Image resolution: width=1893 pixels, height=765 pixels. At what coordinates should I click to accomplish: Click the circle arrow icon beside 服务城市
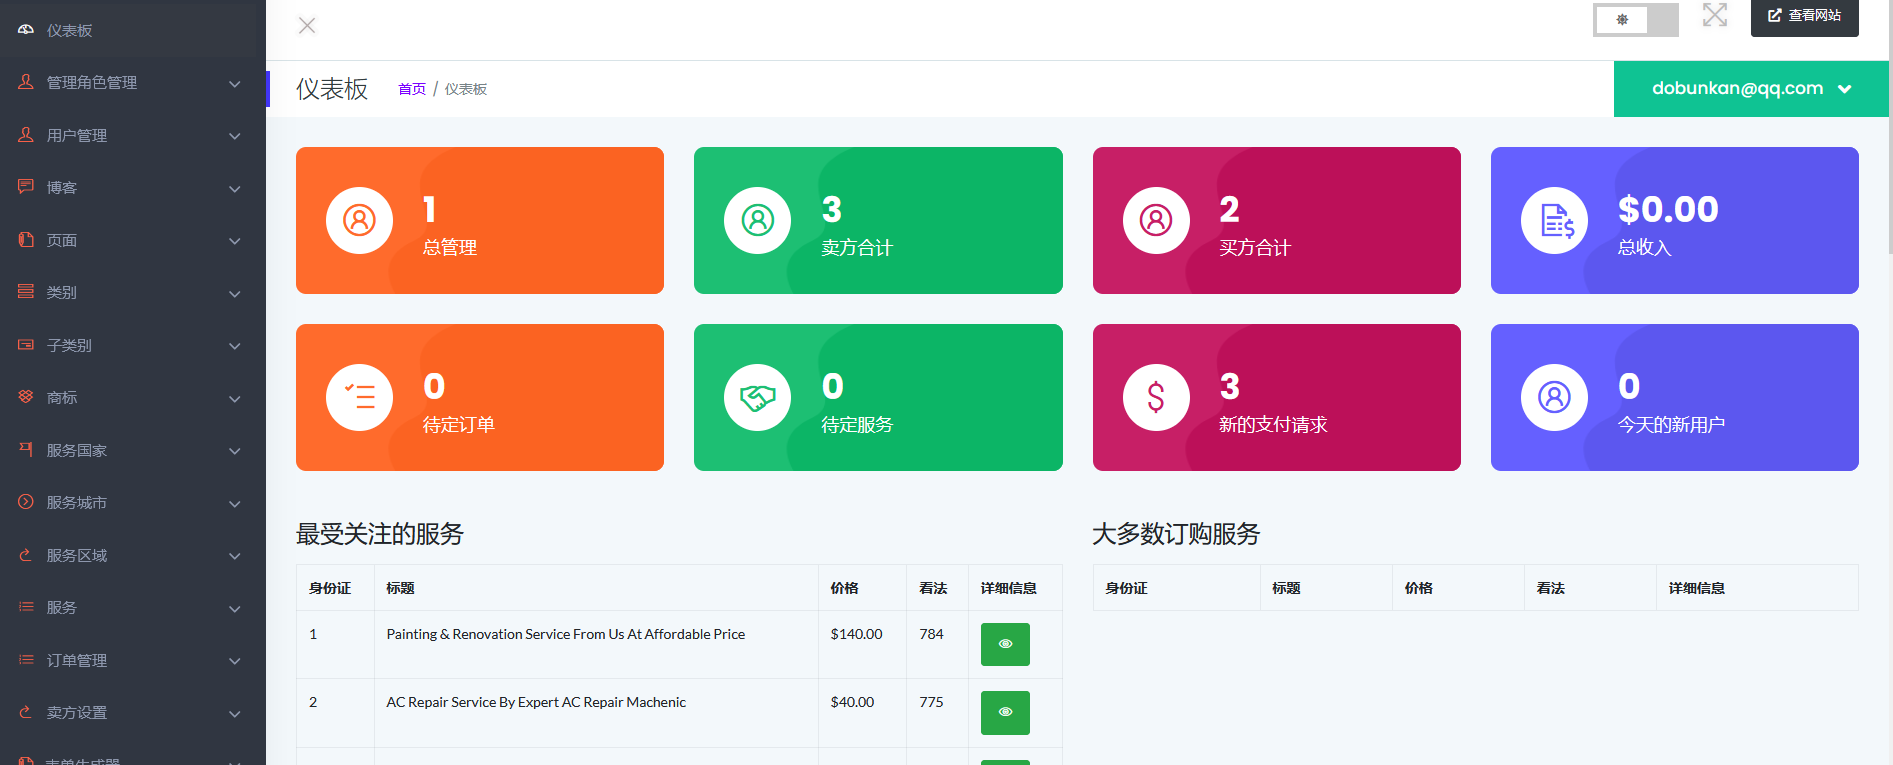pos(26,501)
